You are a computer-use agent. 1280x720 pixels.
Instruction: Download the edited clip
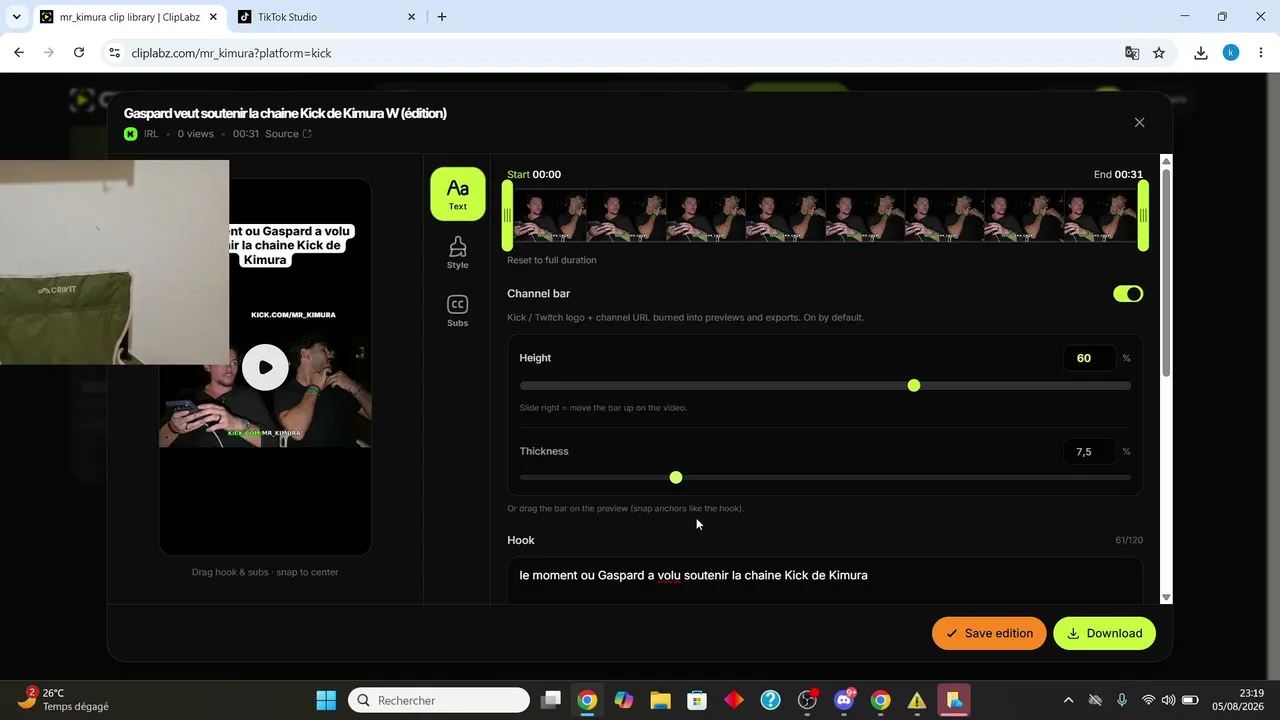point(1104,633)
